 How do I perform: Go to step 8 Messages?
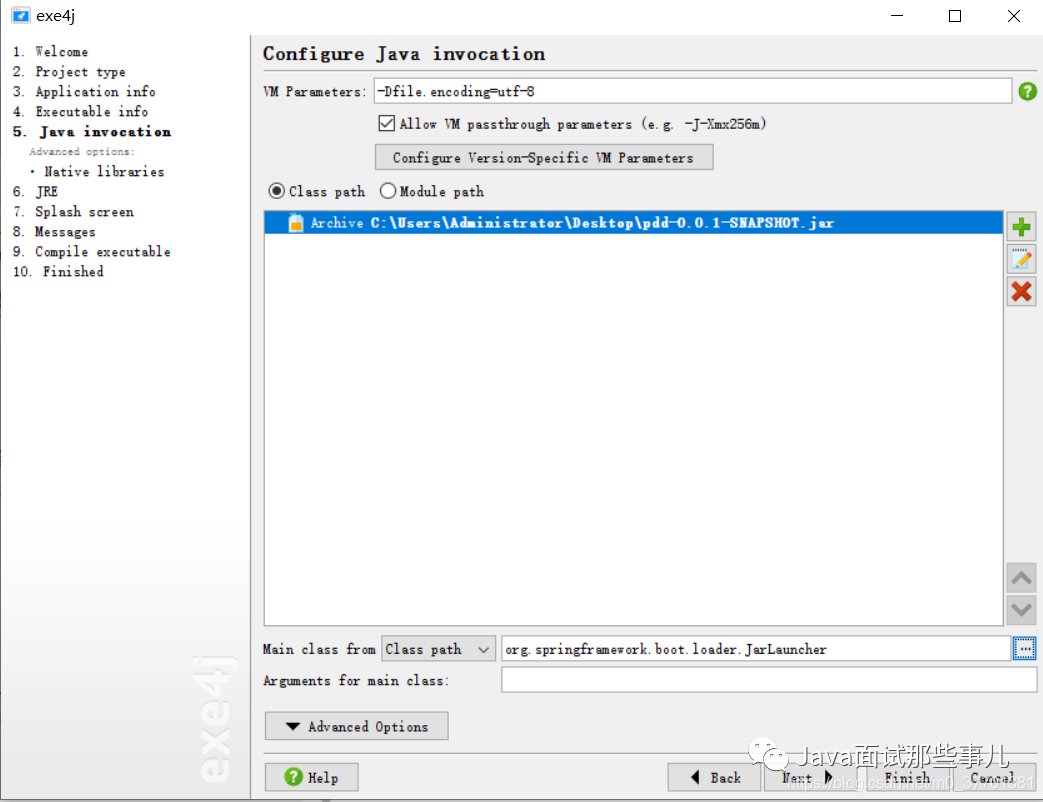(x=54, y=231)
